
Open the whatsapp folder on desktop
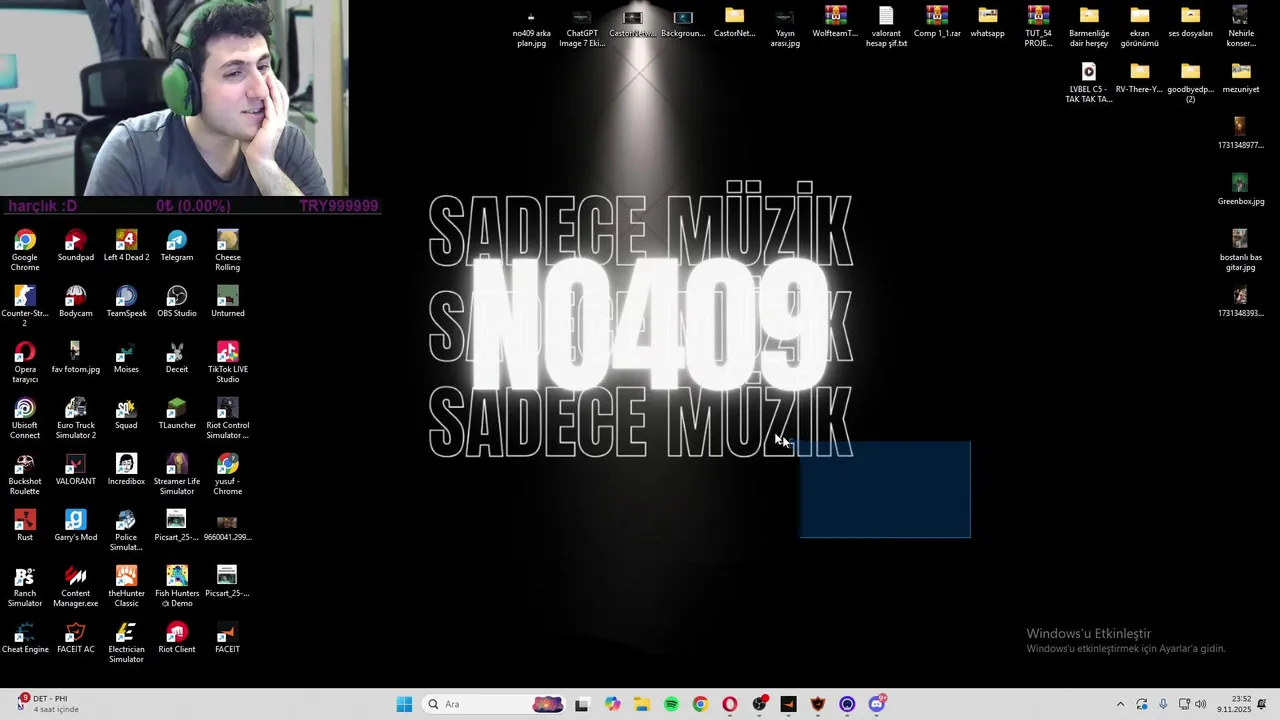(987, 22)
